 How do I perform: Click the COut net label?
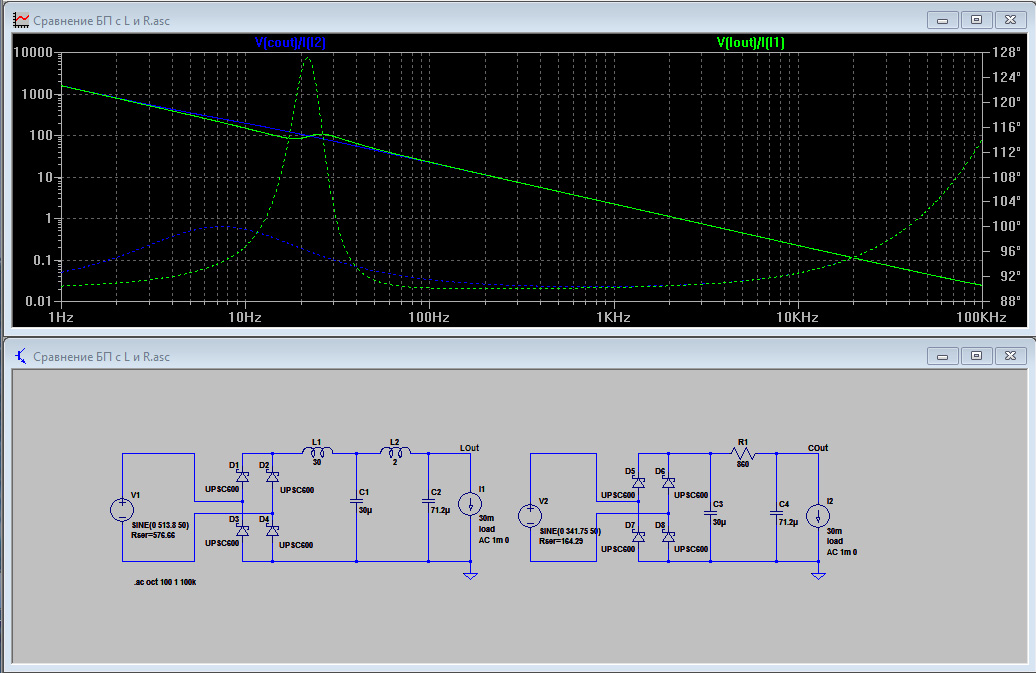click(818, 447)
